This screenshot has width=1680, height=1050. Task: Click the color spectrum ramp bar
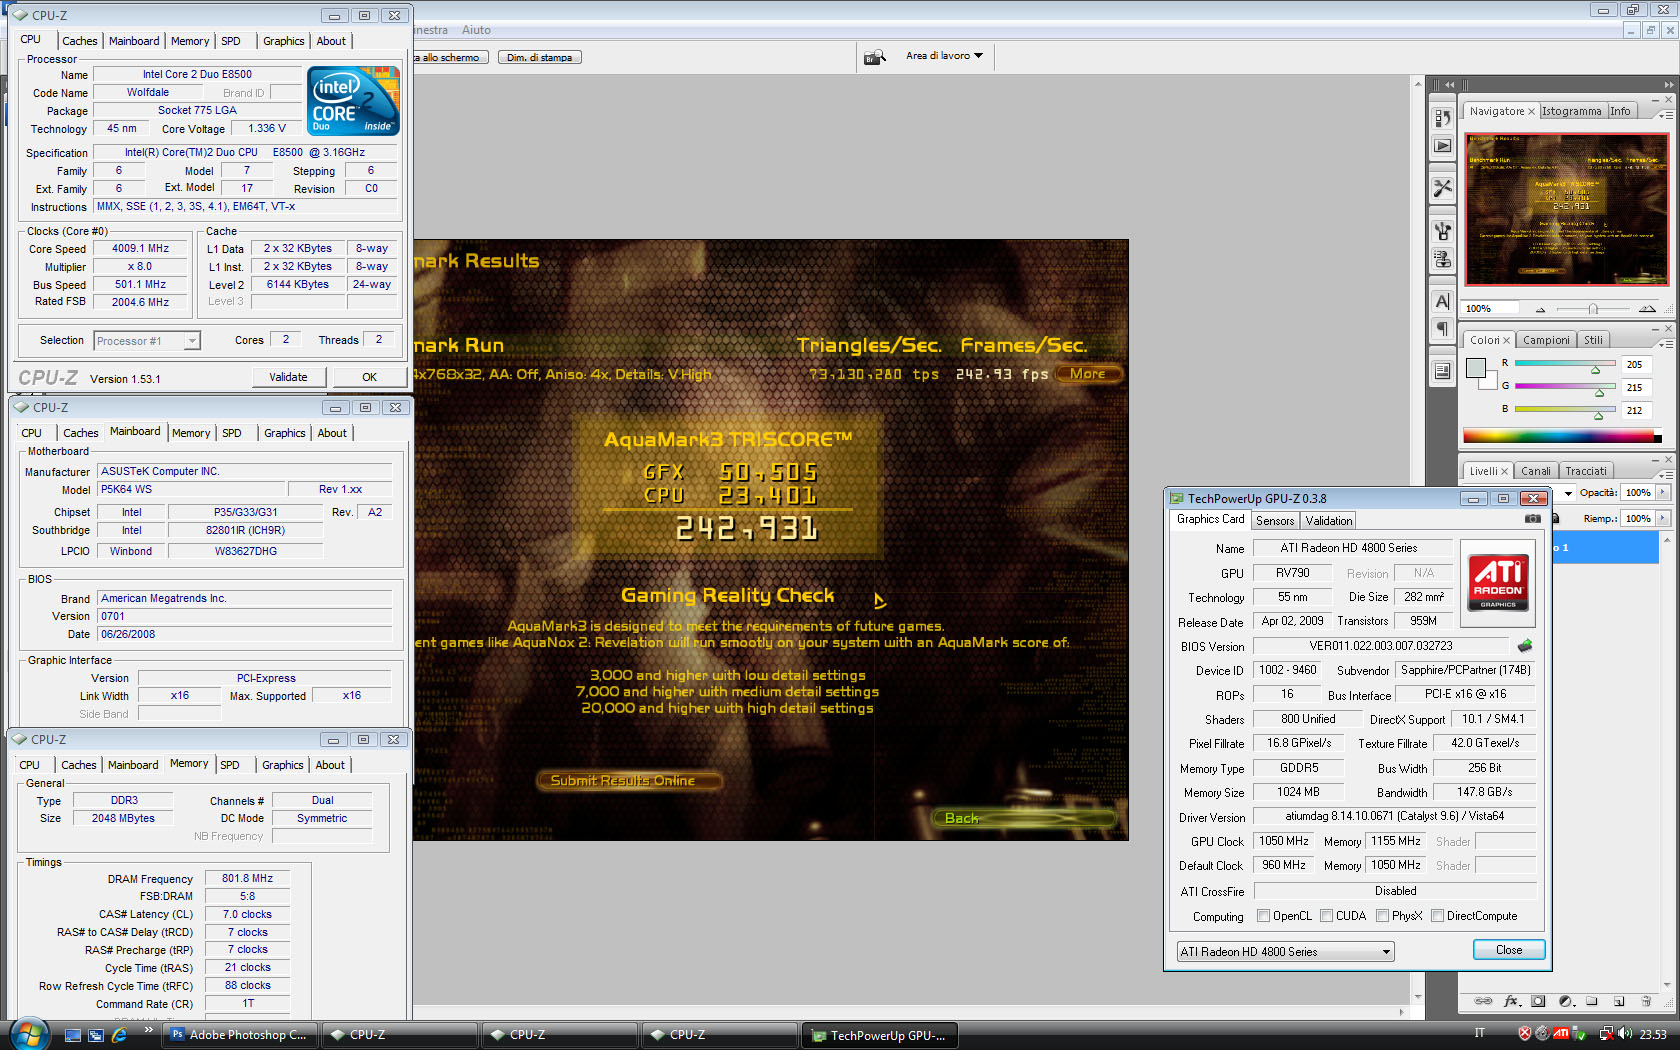pos(1562,435)
